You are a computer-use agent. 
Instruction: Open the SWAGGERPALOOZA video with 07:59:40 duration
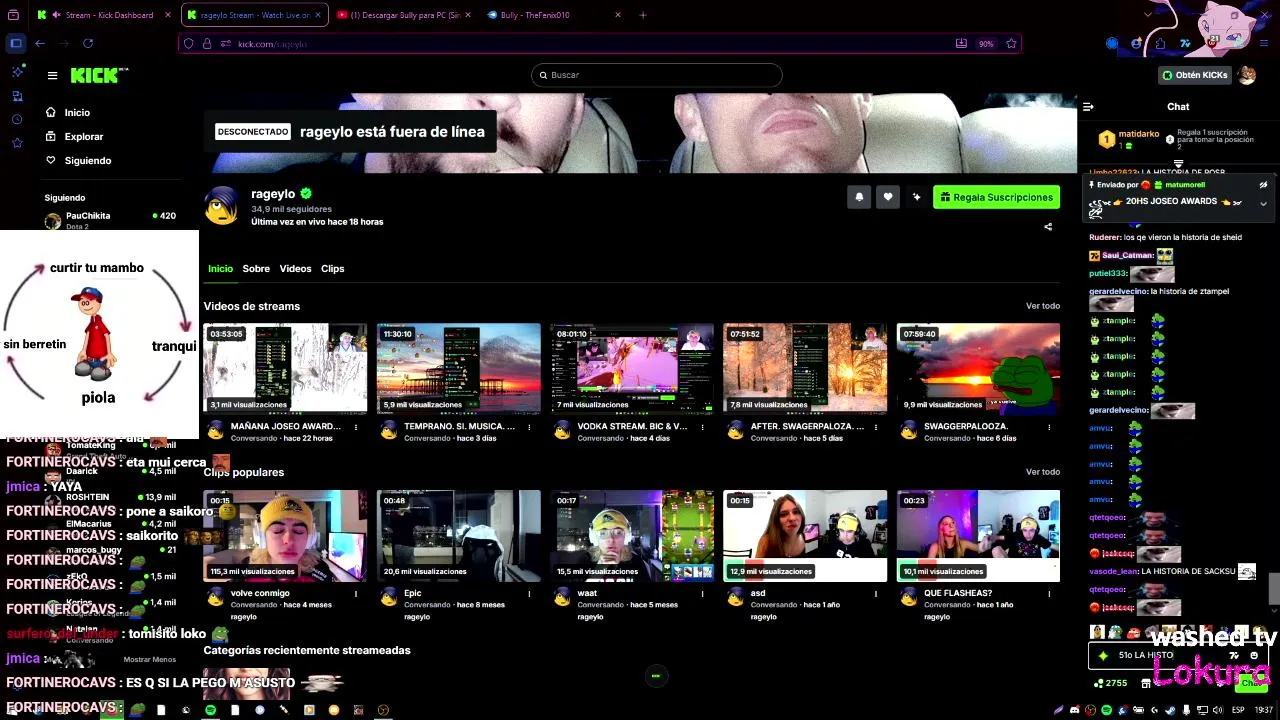pyautogui.click(x=978, y=368)
